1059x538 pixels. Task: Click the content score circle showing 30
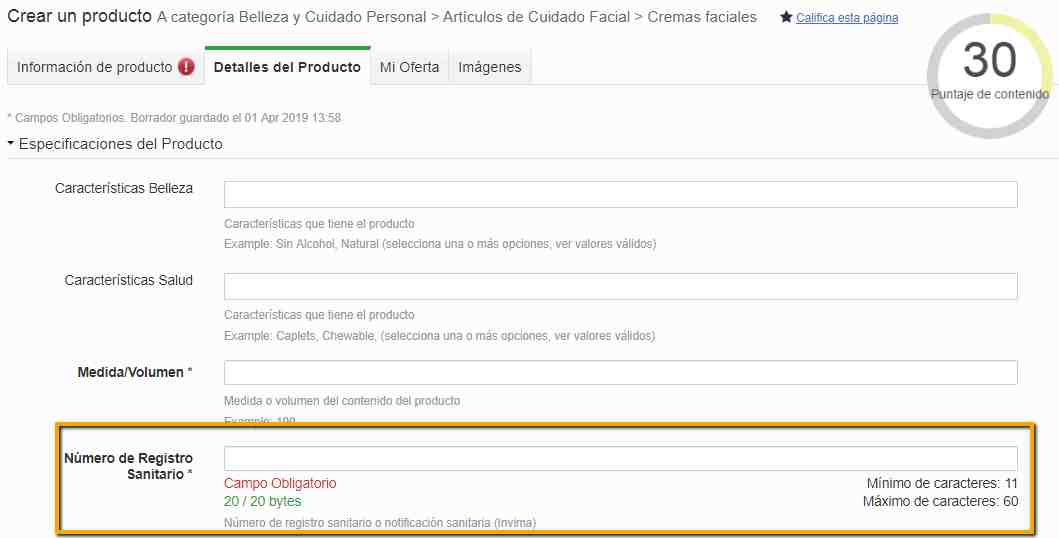(989, 76)
